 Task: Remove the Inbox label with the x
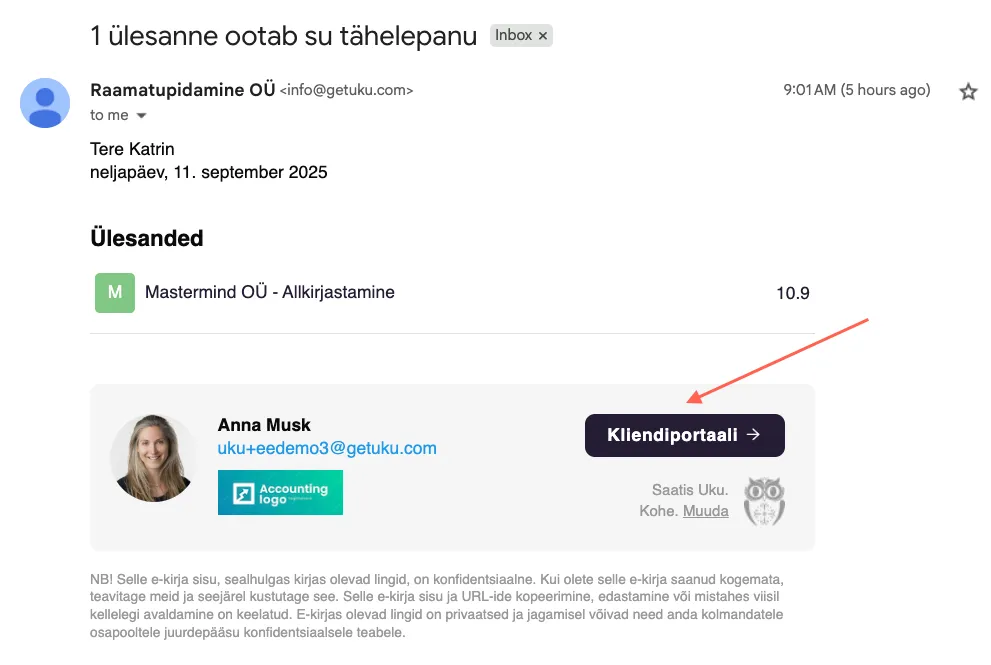(x=543, y=36)
